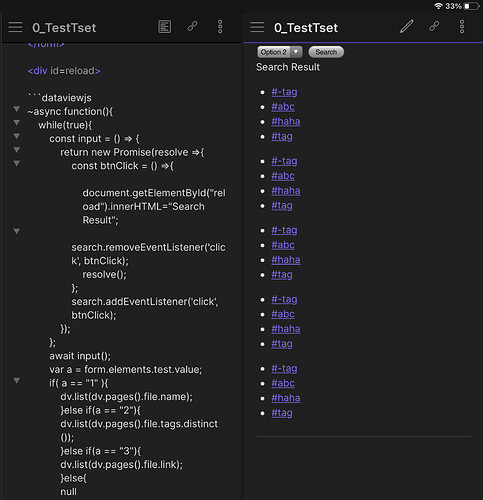Fold the return new Promise block
483x500 pixels.
pyautogui.click(x=16, y=150)
